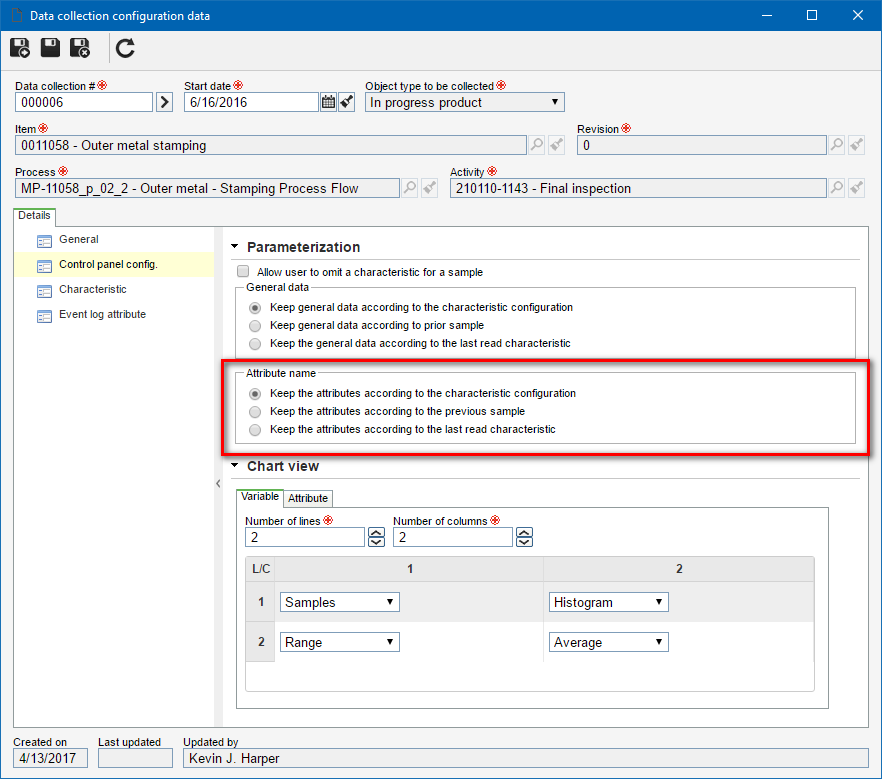Image resolution: width=882 pixels, height=779 pixels.
Task: Click the Save floppy disk icon
Action: click(50, 48)
